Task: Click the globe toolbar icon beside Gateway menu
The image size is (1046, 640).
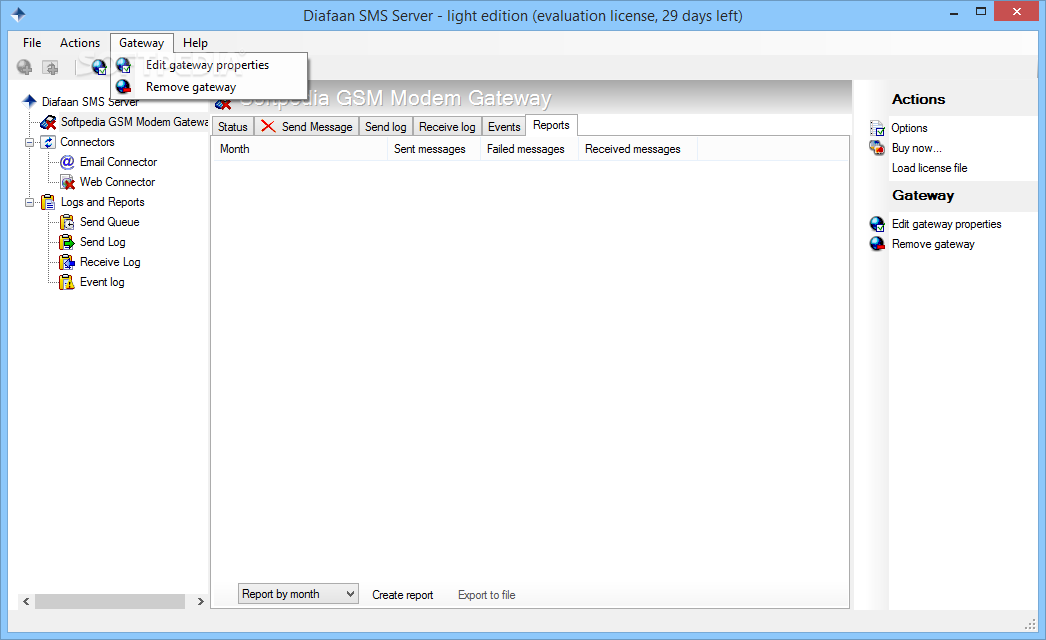Action: point(99,67)
